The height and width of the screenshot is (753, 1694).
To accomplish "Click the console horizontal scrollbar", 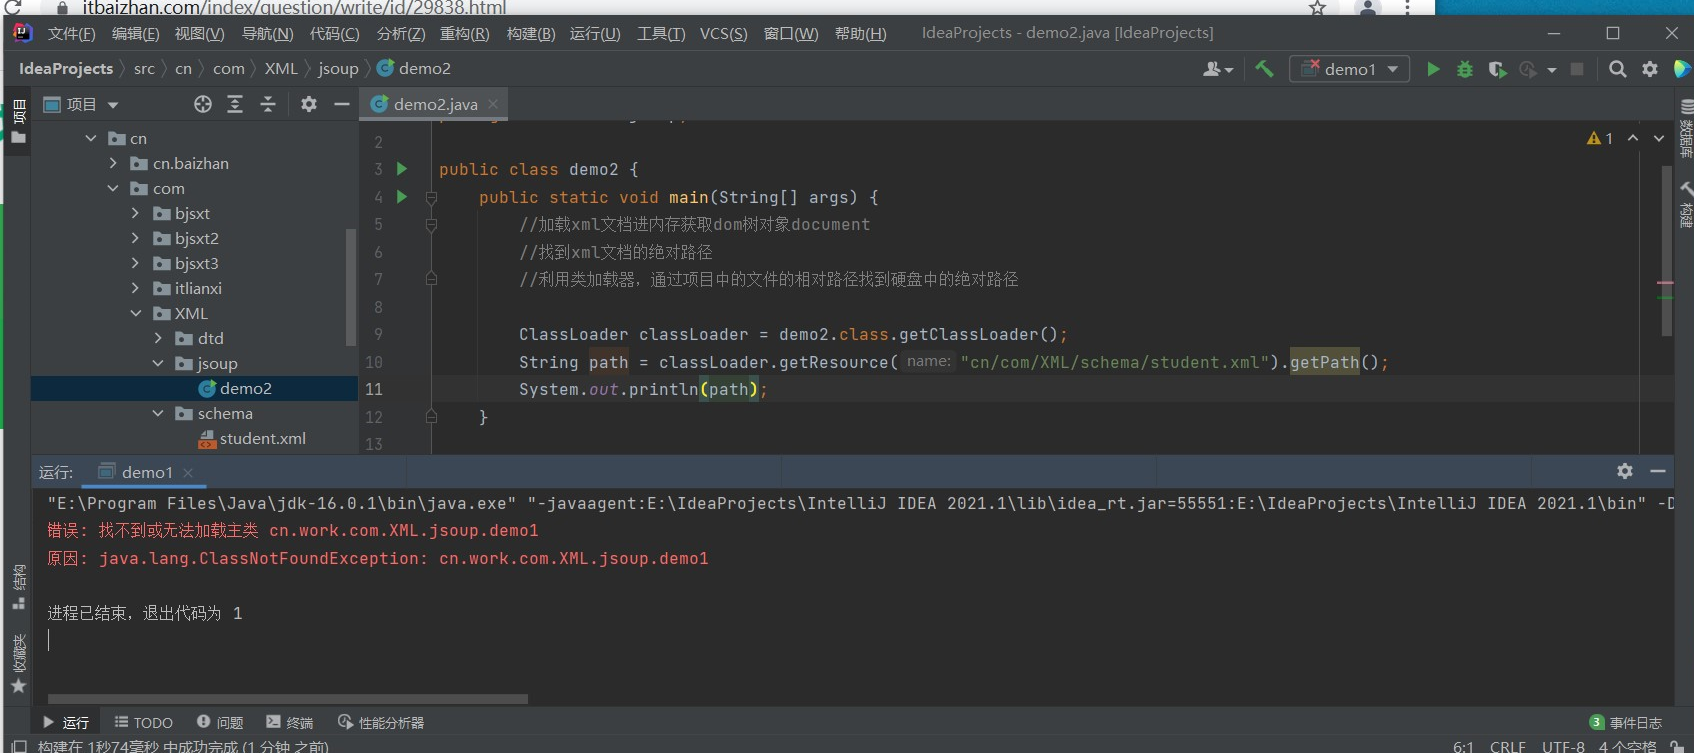I will point(288,699).
